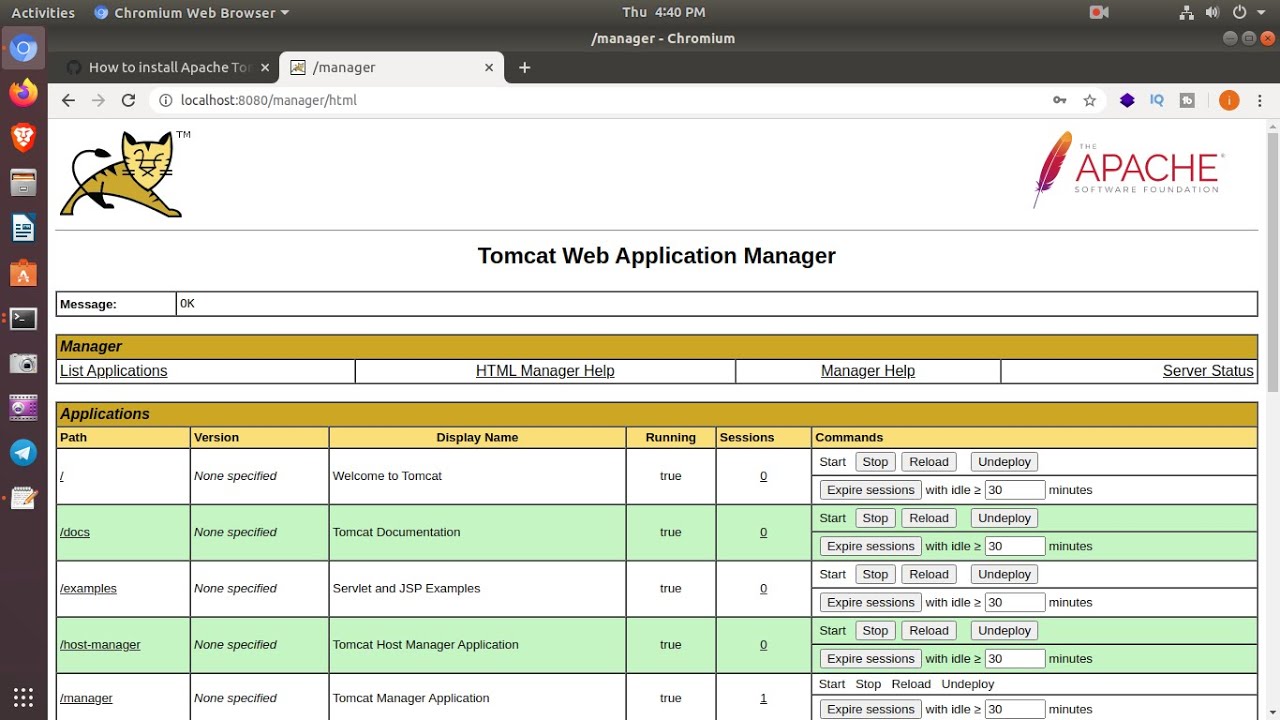The width and height of the screenshot is (1280, 720).
Task: Open network status in top bar
Action: point(1186,12)
